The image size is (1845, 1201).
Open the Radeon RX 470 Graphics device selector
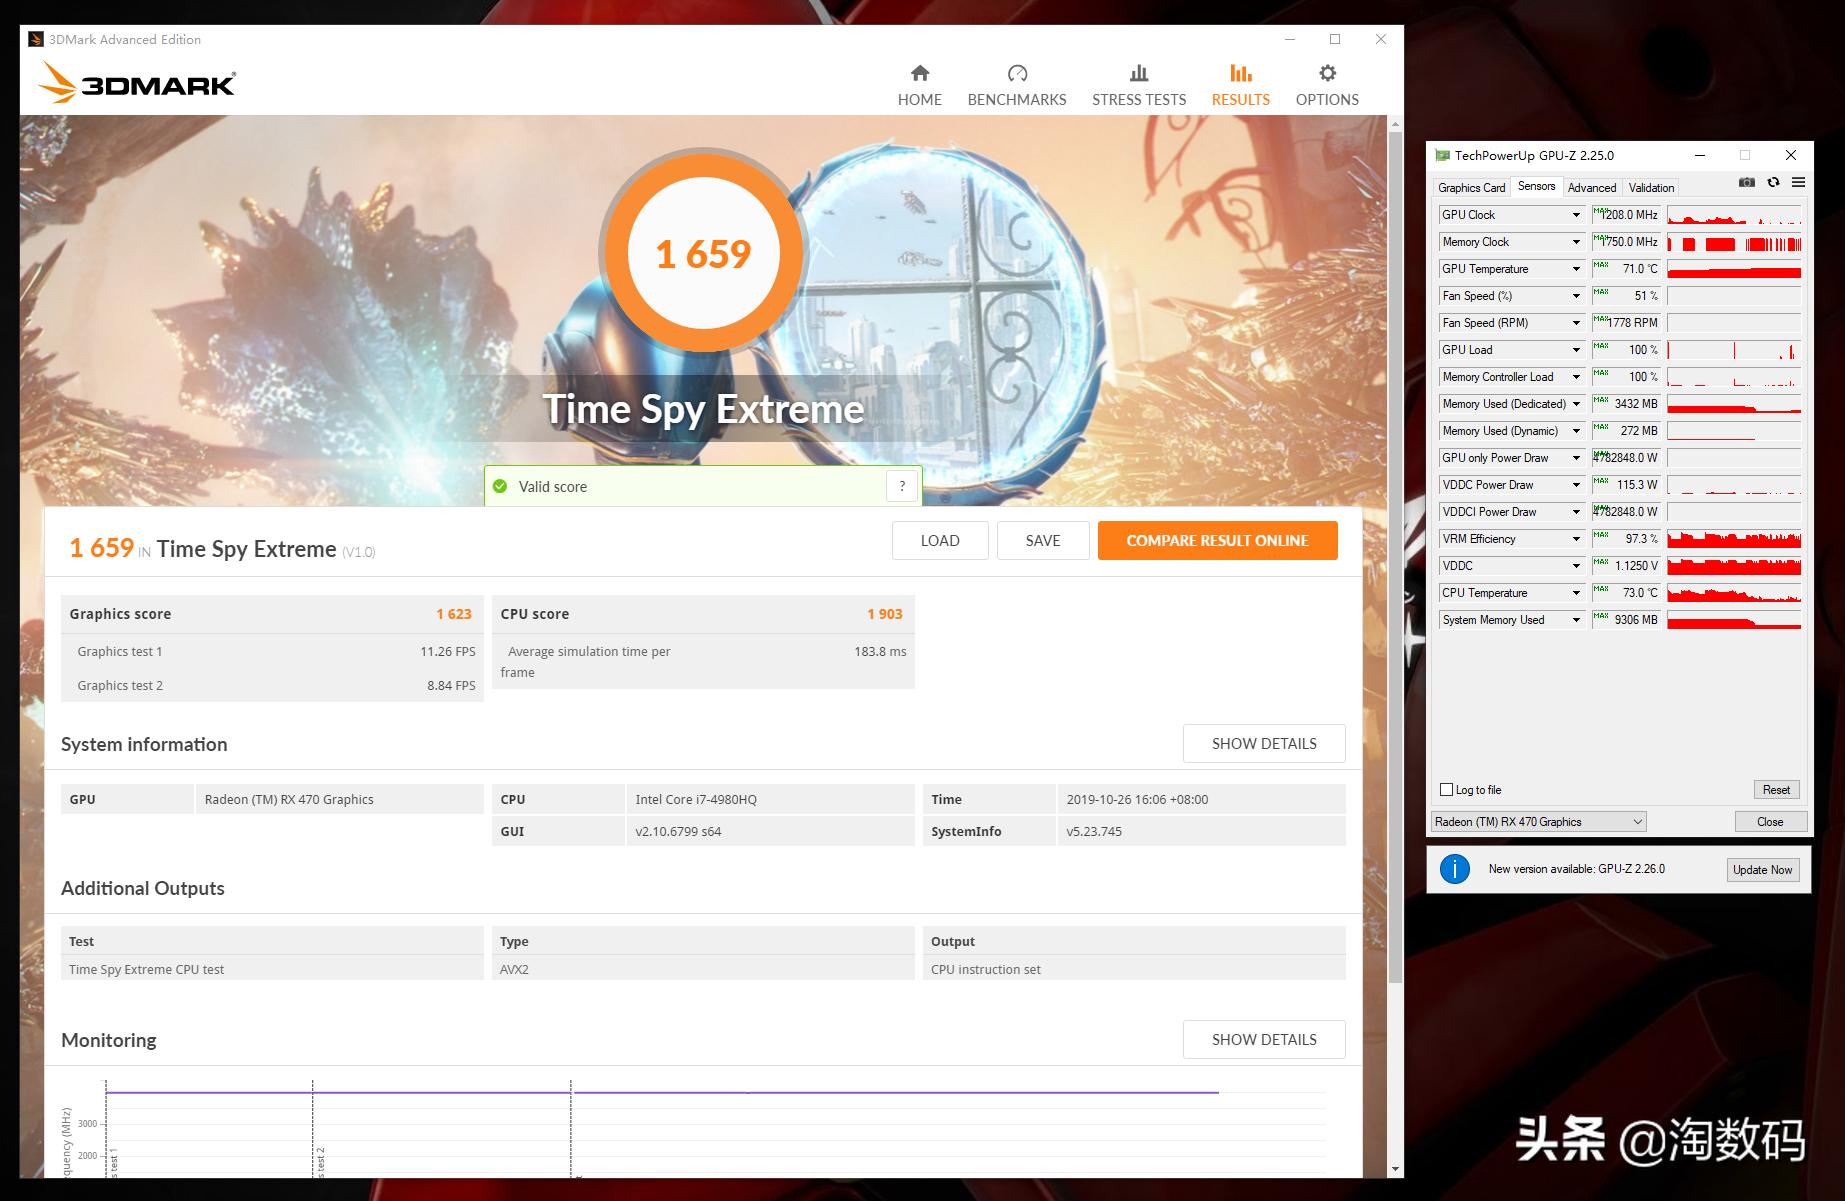pos(1538,822)
